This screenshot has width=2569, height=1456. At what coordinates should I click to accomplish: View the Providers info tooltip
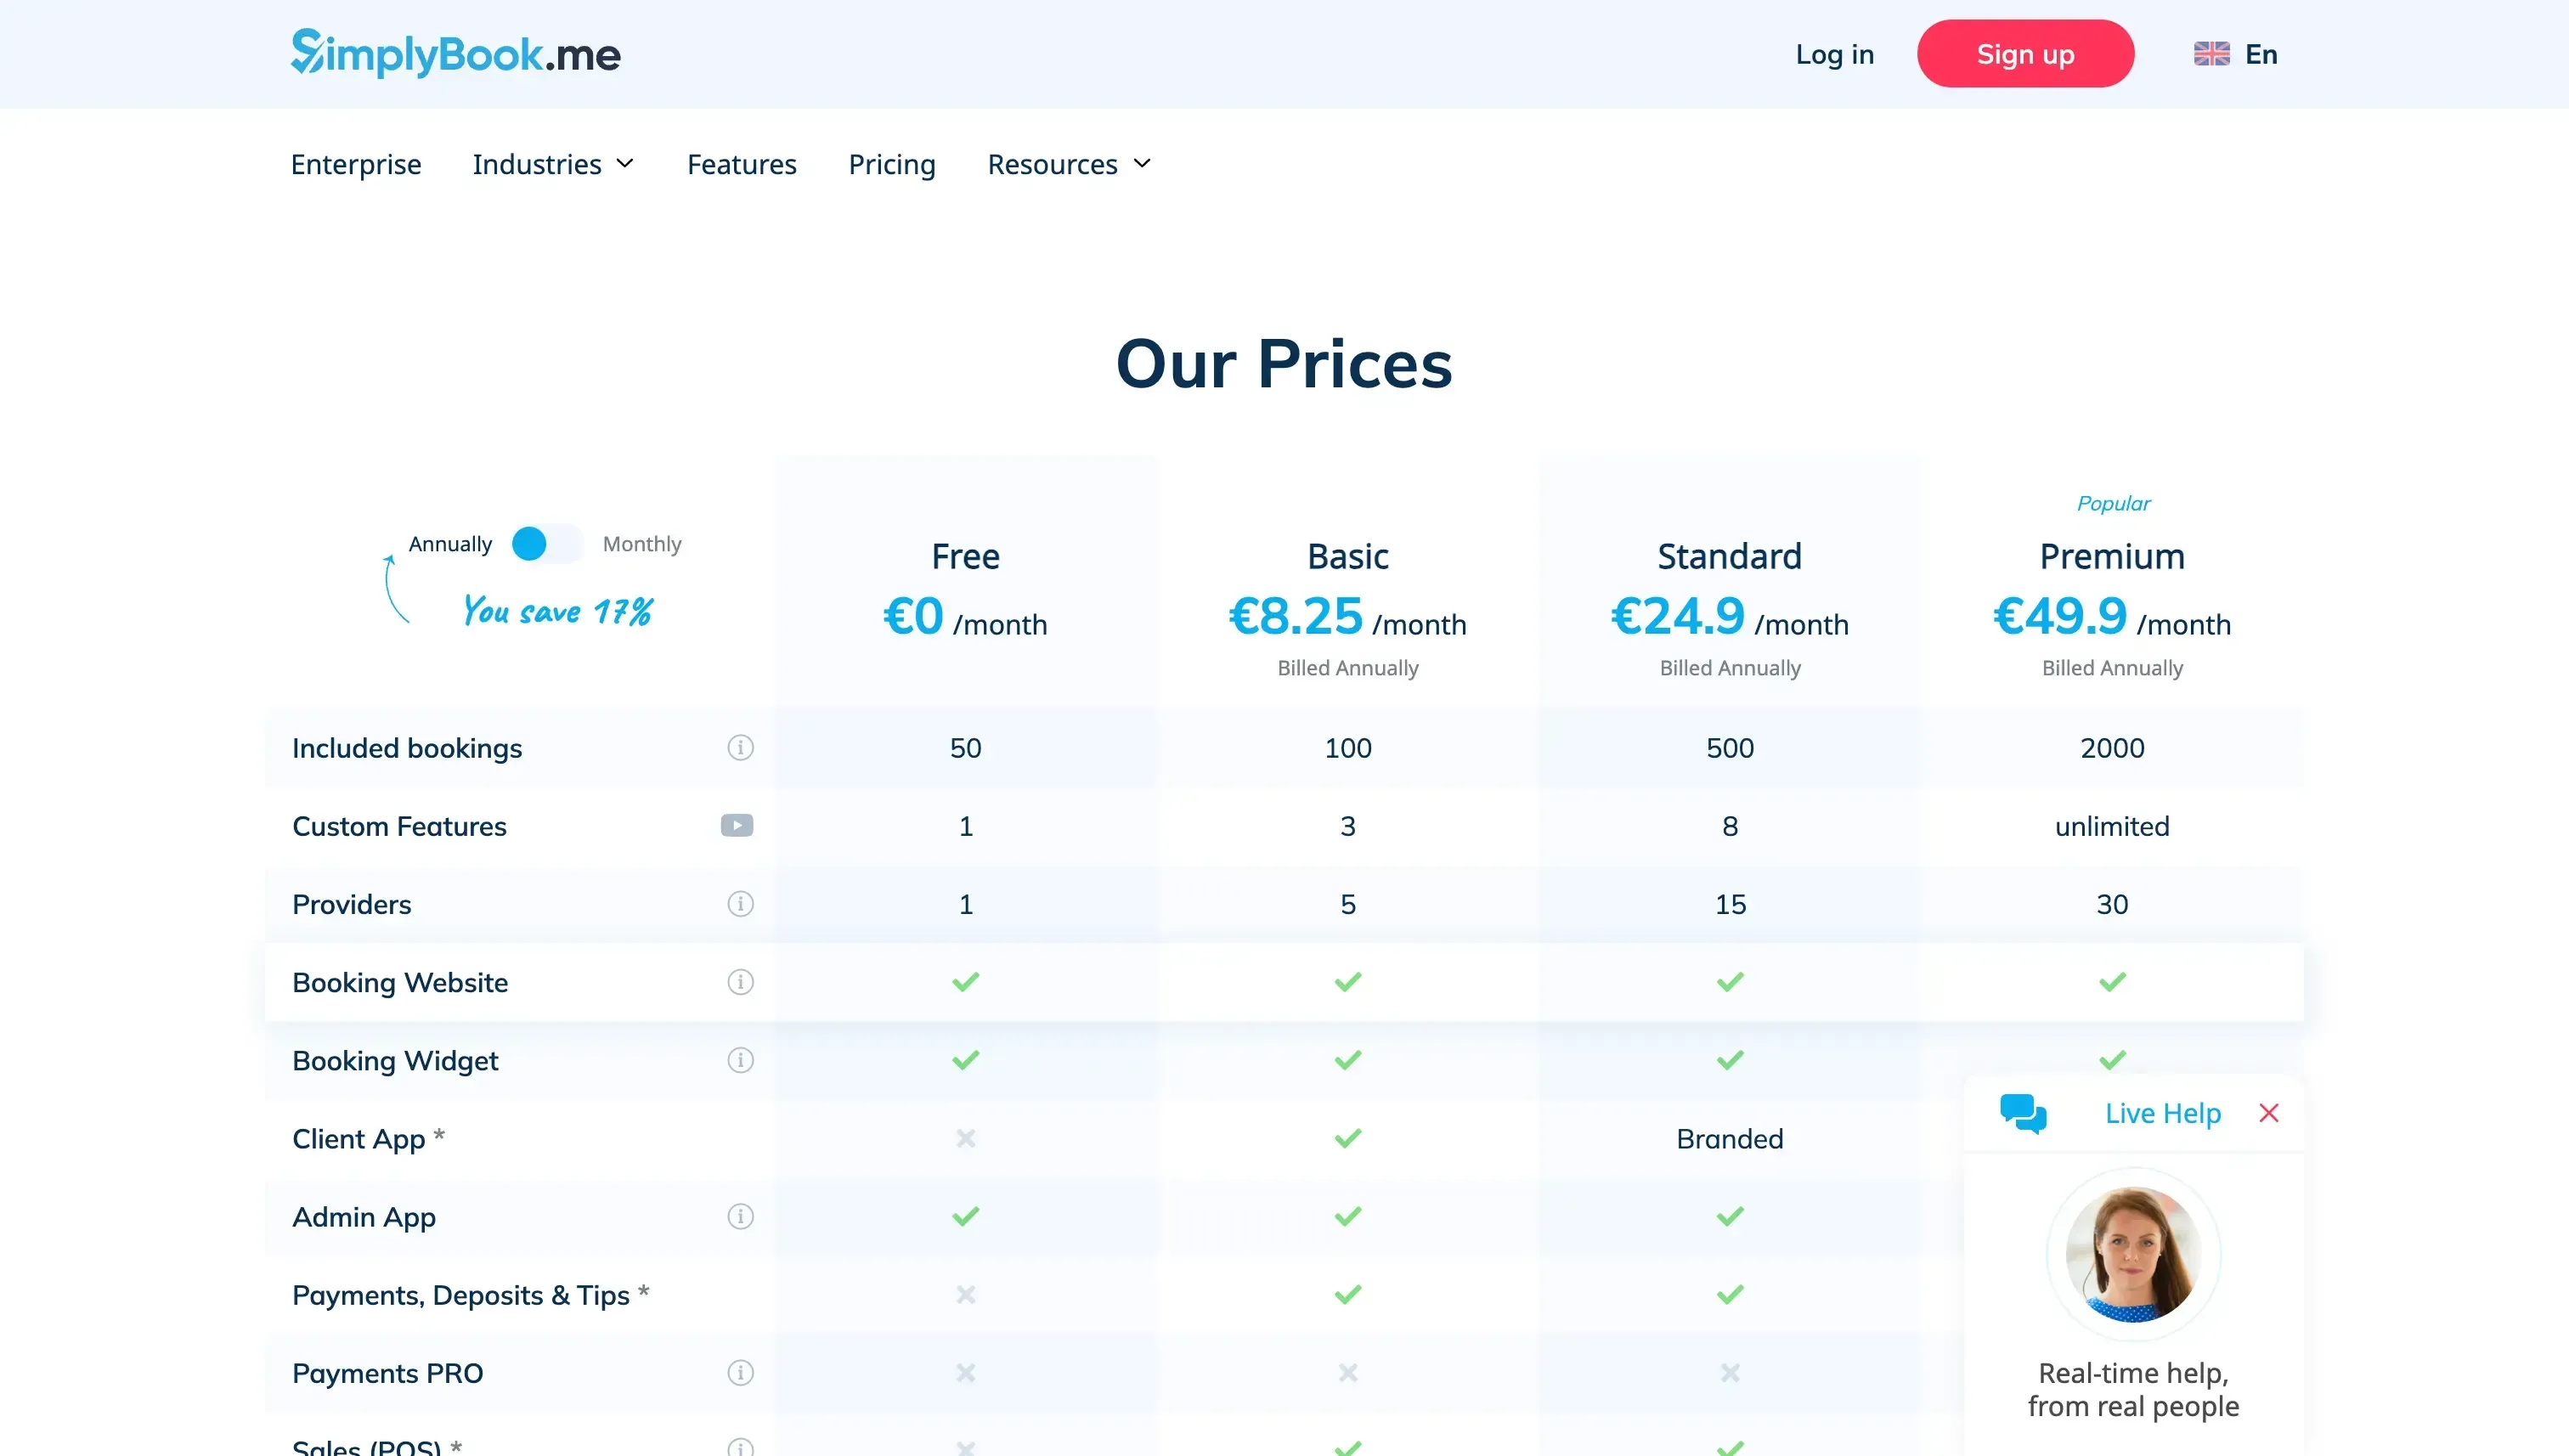point(740,904)
